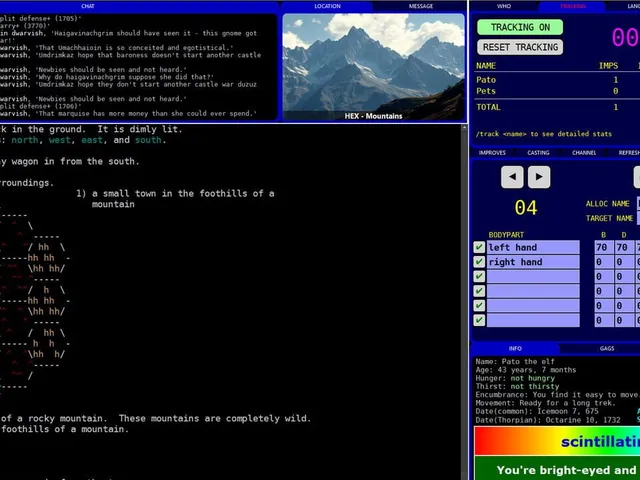Screen dimensions: 640x480
Task: Toggle the left hand bodypart checkbox
Action: click(x=479, y=247)
